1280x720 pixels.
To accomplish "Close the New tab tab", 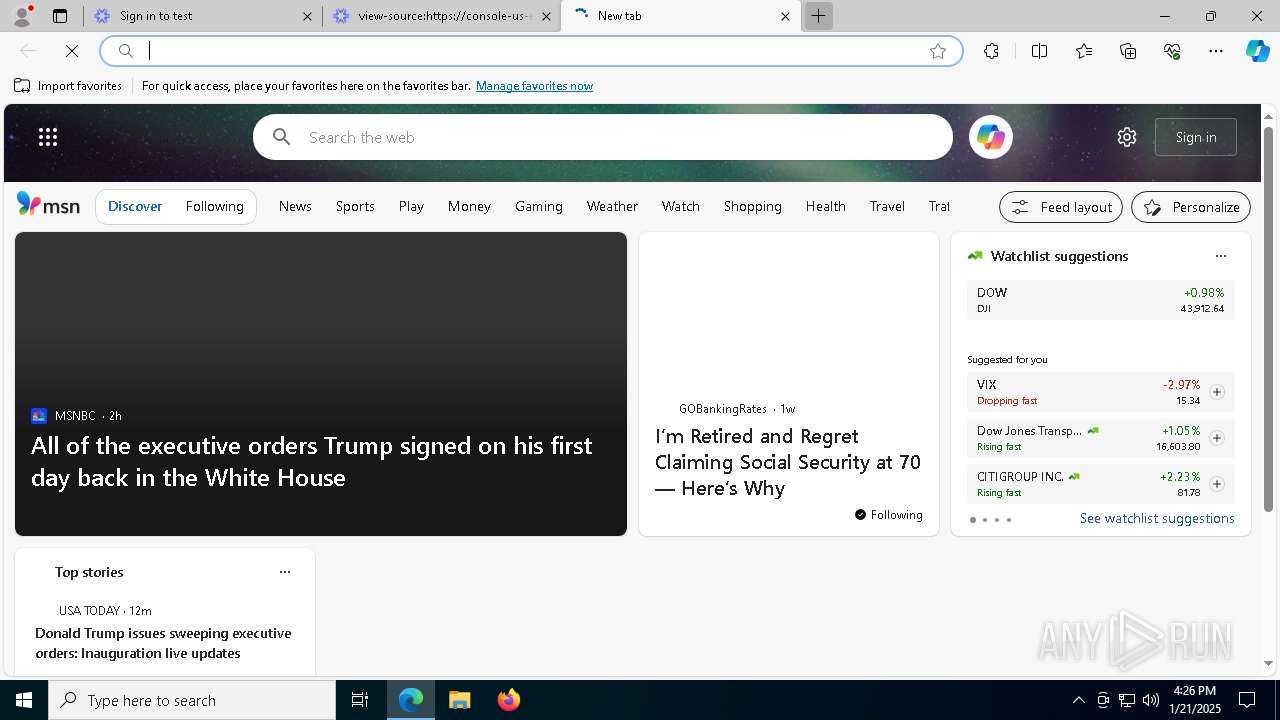I will click(785, 16).
